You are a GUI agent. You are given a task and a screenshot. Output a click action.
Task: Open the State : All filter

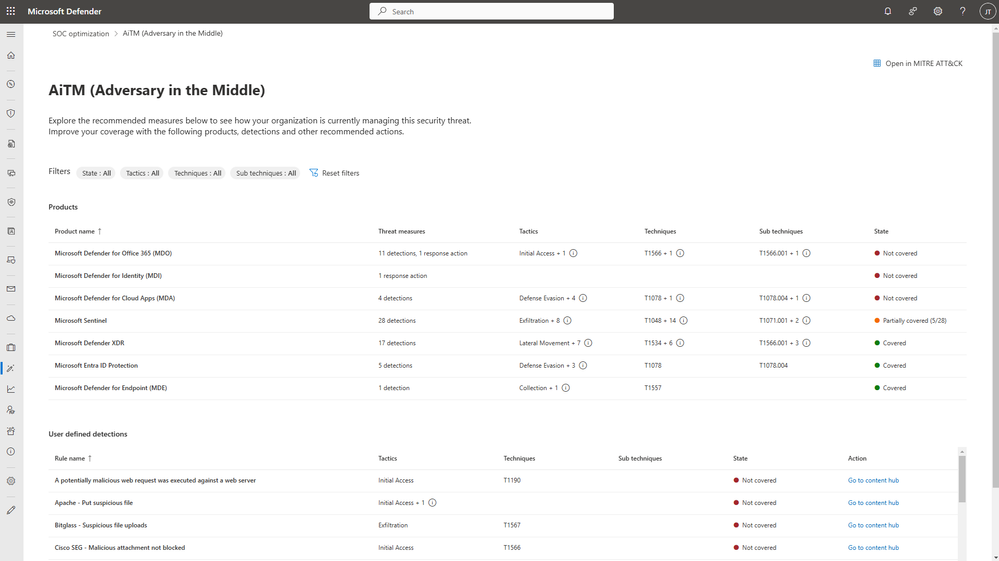tap(96, 173)
